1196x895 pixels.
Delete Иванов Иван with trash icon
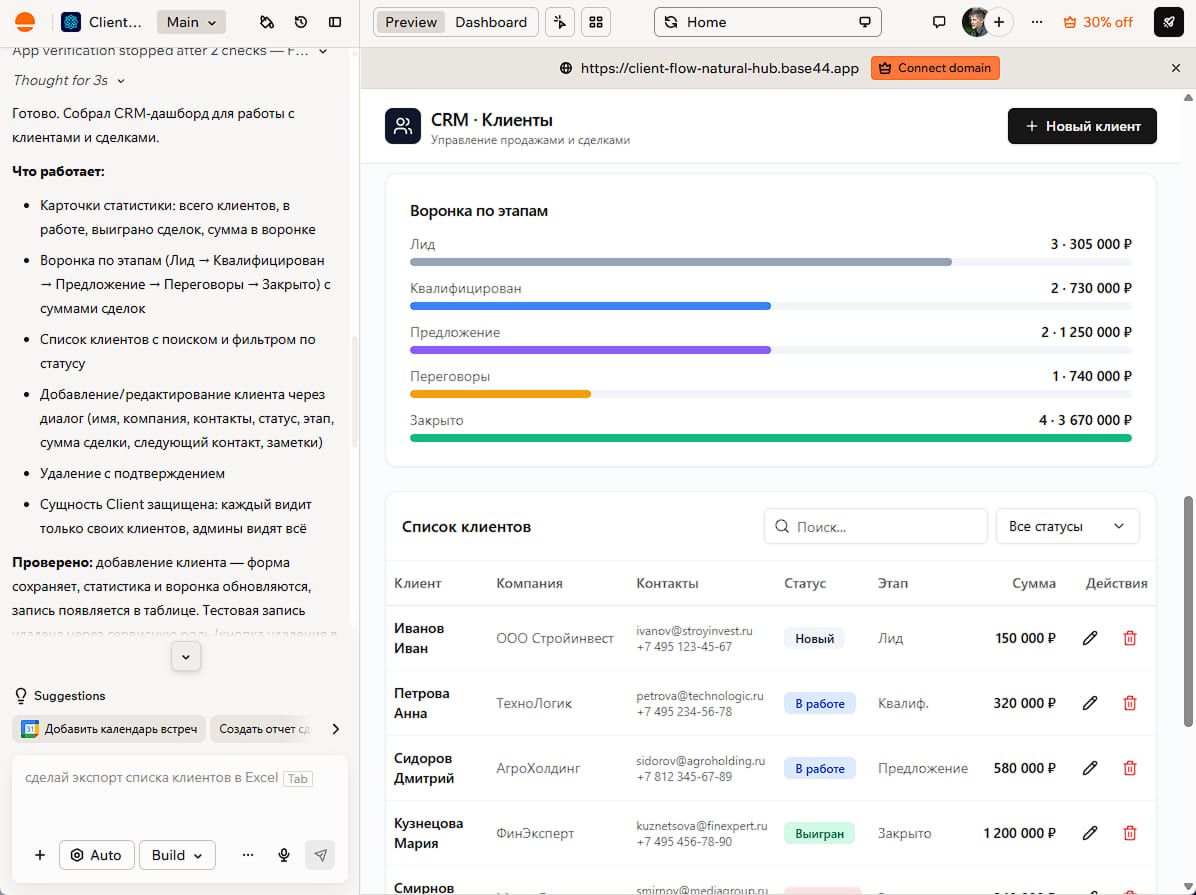tap(1130, 638)
